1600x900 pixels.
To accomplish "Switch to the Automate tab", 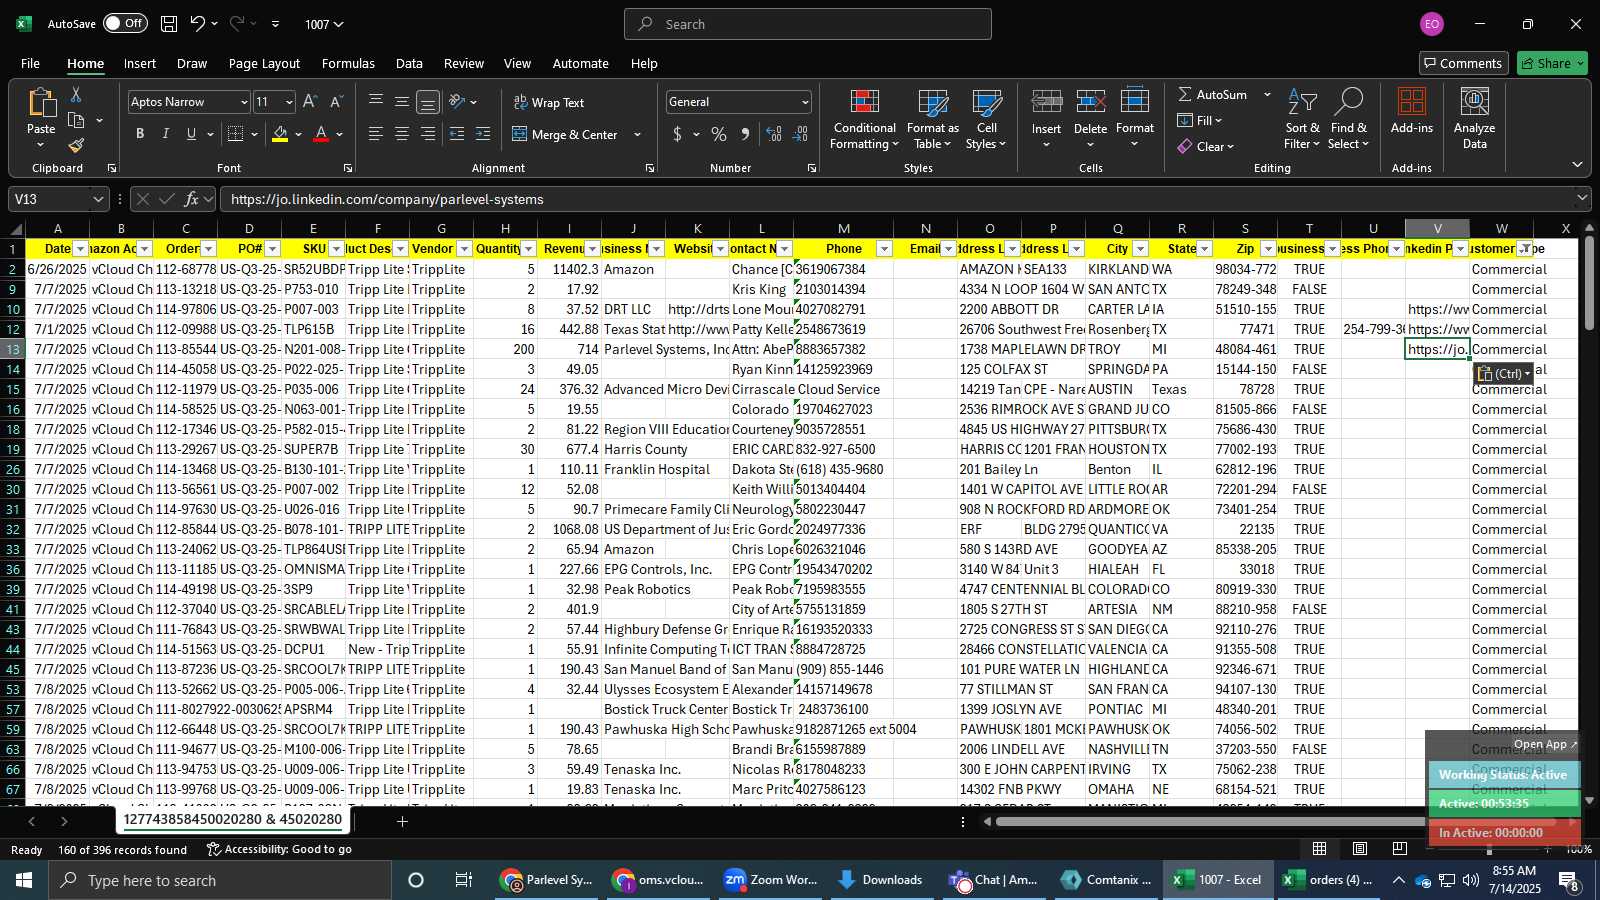I will pos(580,63).
